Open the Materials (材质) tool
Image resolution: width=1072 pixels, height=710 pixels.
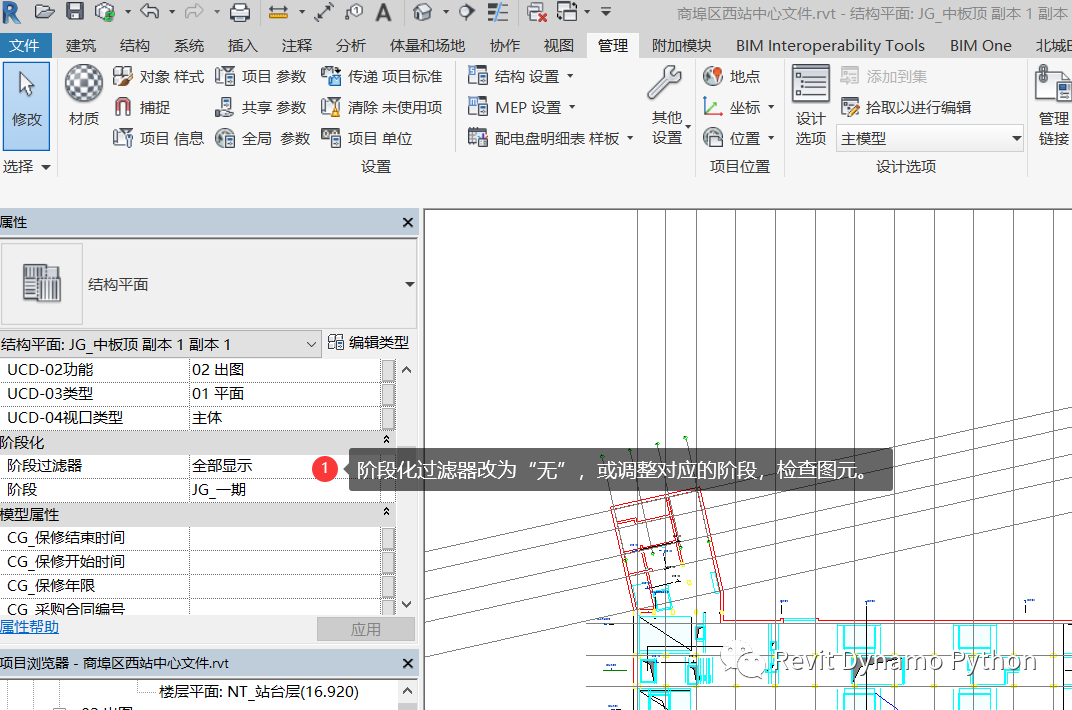click(83, 96)
